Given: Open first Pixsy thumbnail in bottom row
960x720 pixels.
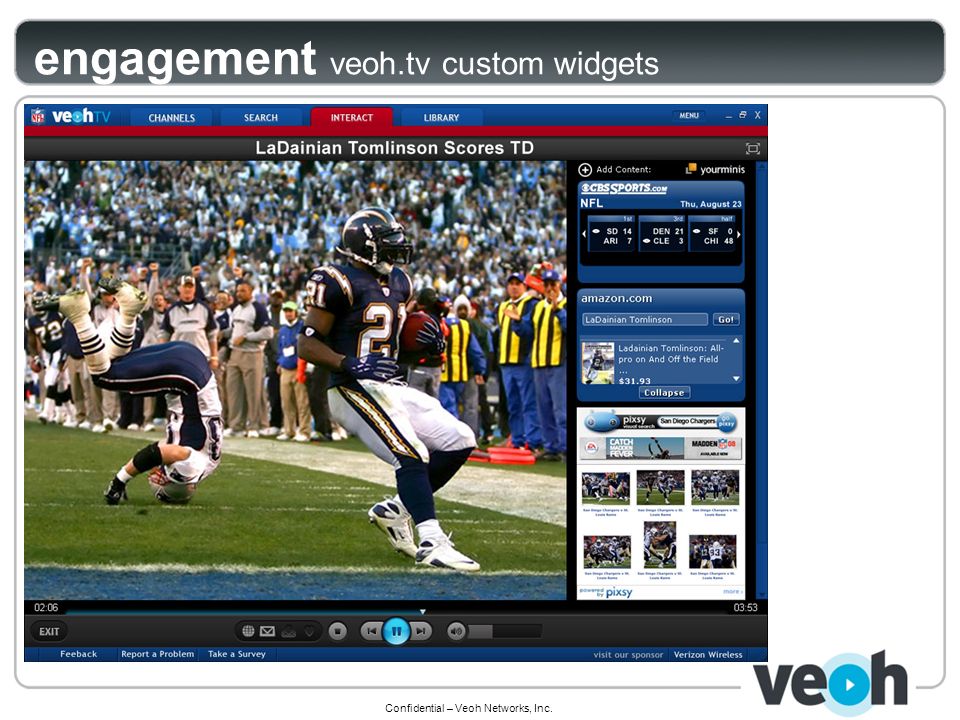Looking at the screenshot, I should [607, 552].
